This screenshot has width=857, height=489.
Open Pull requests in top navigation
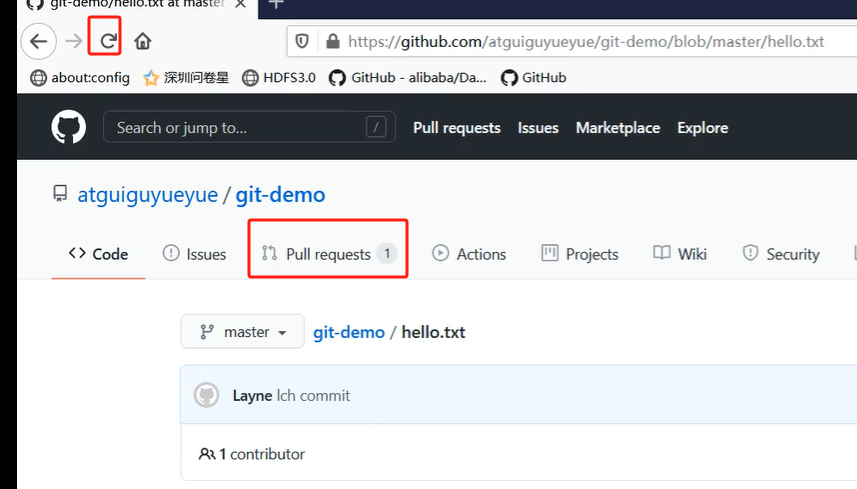[x=457, y=128]
